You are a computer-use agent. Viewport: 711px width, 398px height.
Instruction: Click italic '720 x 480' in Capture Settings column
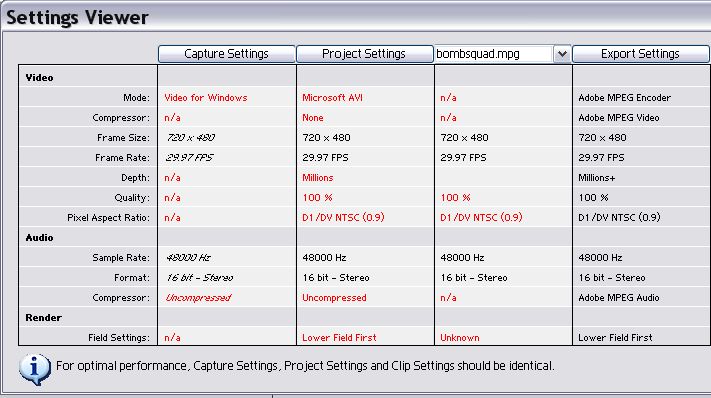(190, 138)
